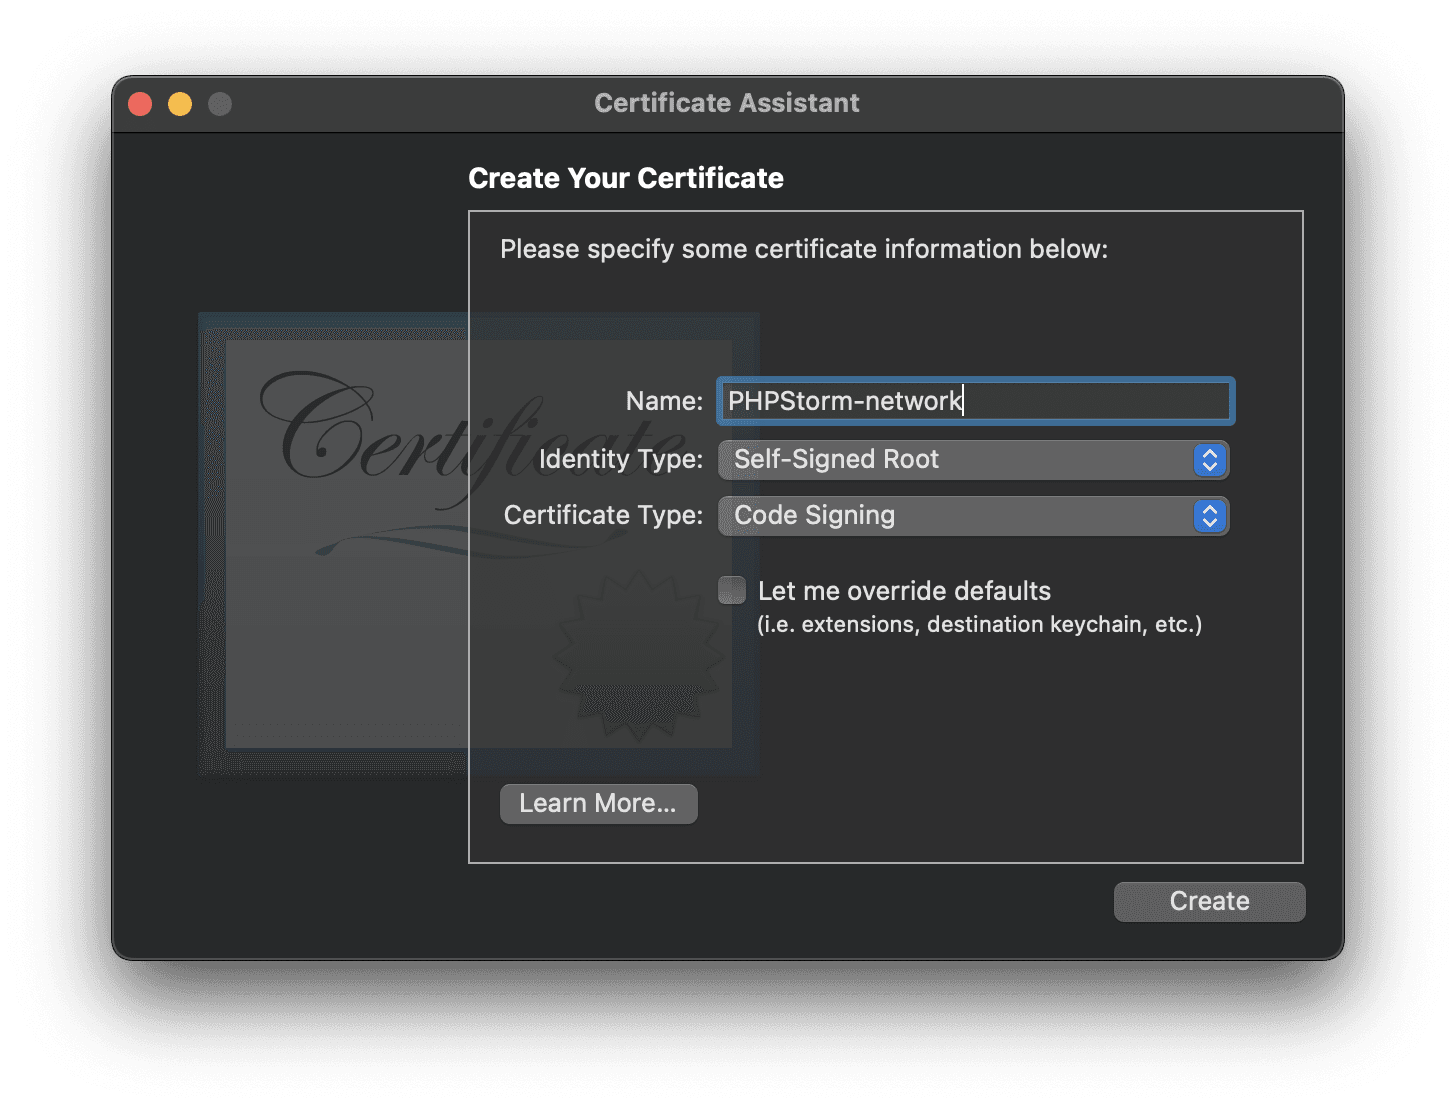
Task: Click the Name field containing PHPStorm-network
Action: click(975, 401)
